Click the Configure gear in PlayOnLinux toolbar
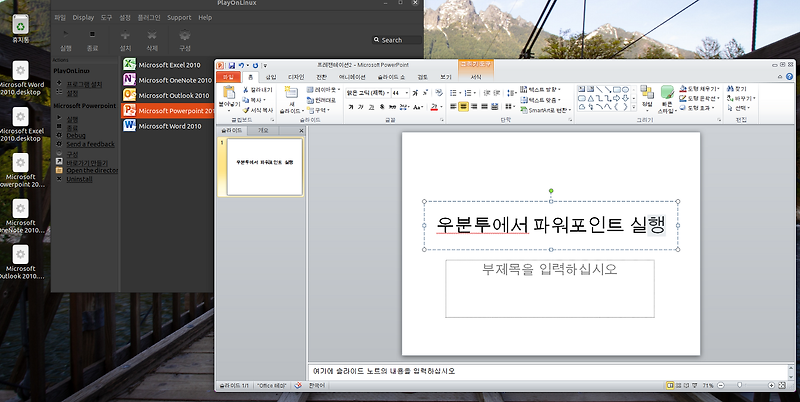This screenshot has height=402, width=800. (185, 35)
